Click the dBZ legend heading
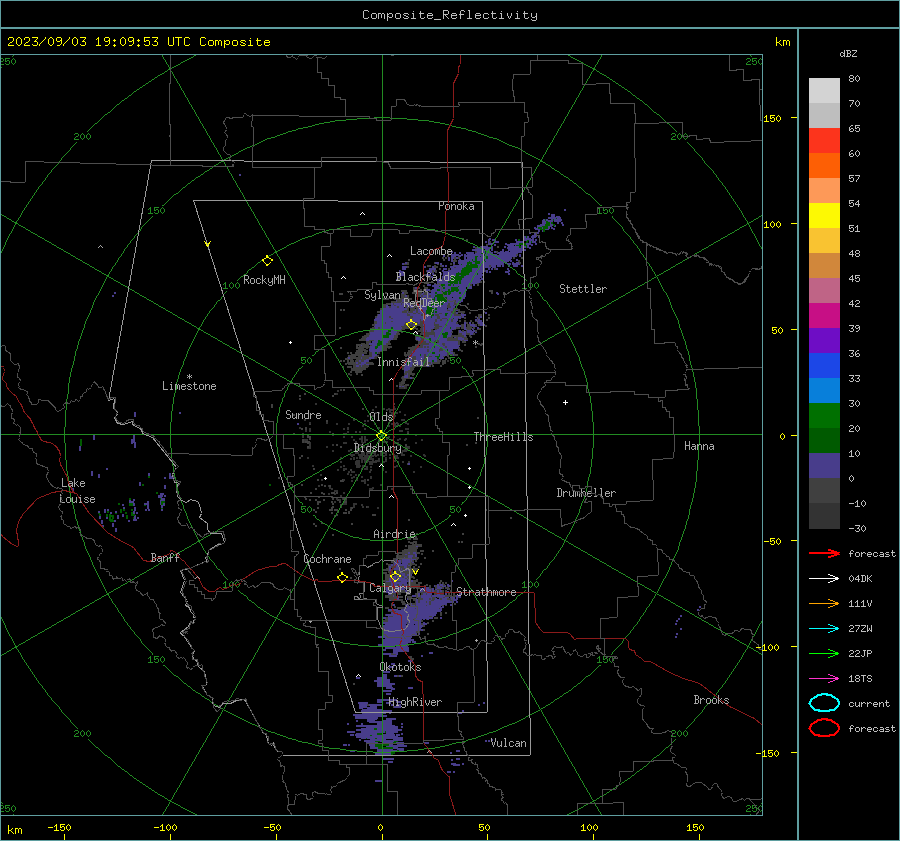 (848, 53)
